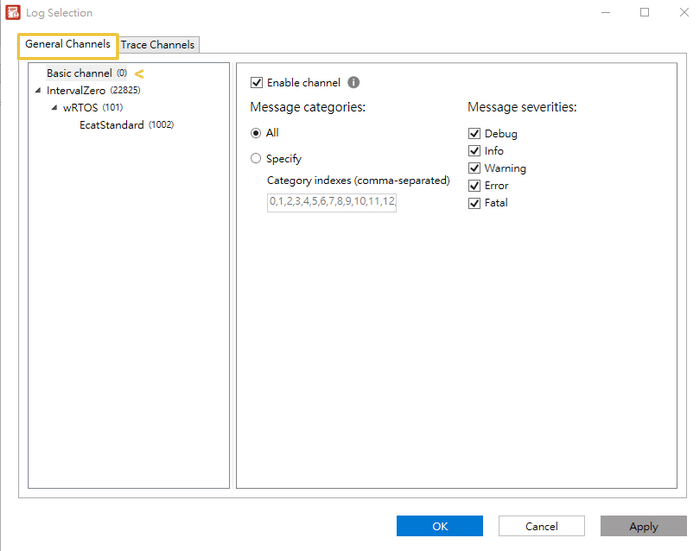Open the General Channels tab
The height and width of the screenshot is (551, 700).
pyautogui.click(x=68, y=45)
